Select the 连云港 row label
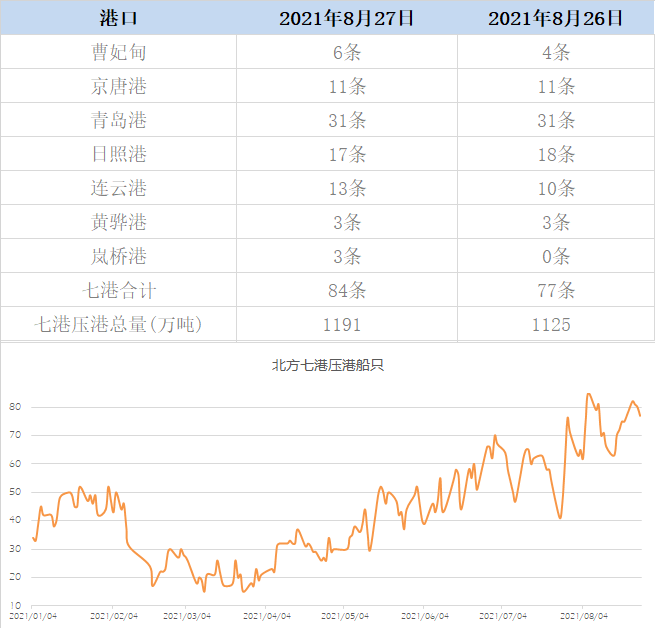 pos(118,188)
